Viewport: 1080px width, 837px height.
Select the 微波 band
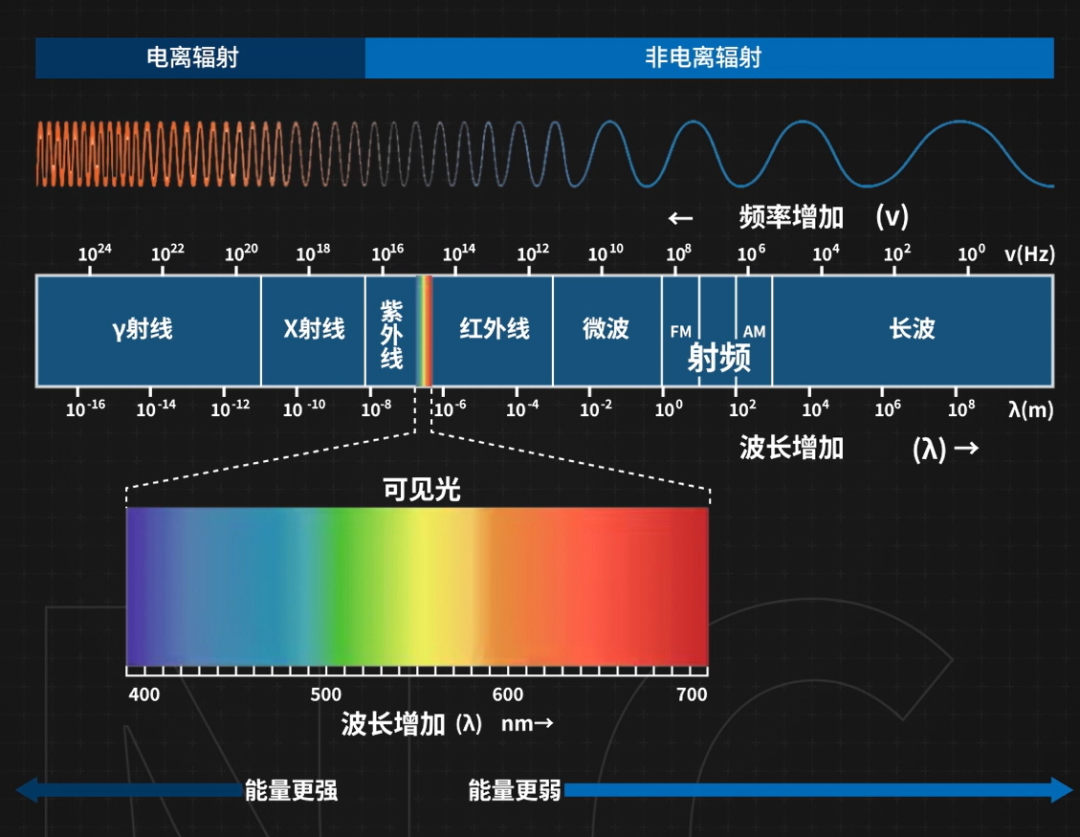pos(606,330)
